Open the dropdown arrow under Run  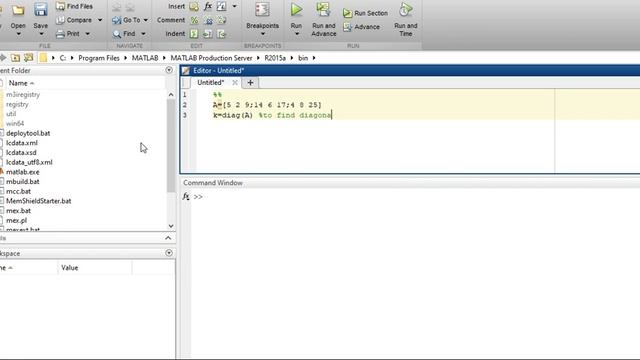point(297,34)
